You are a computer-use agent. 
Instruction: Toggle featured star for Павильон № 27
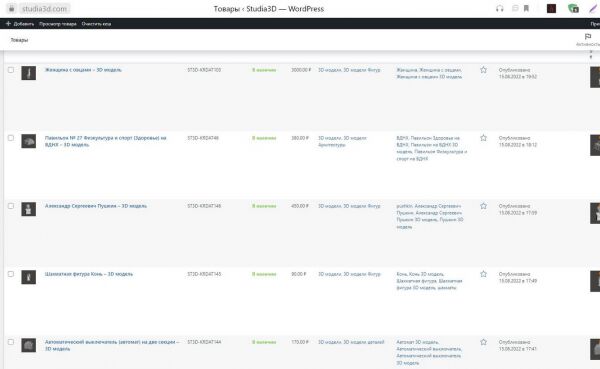pos(483,138)
